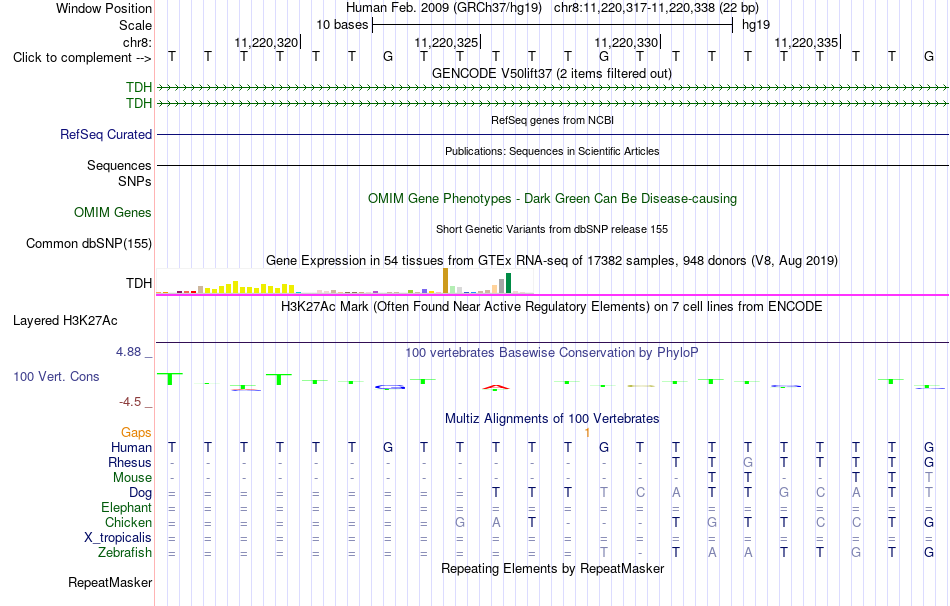
Task: Click the 'G' base in Dog alignment row
Action: 784,493
